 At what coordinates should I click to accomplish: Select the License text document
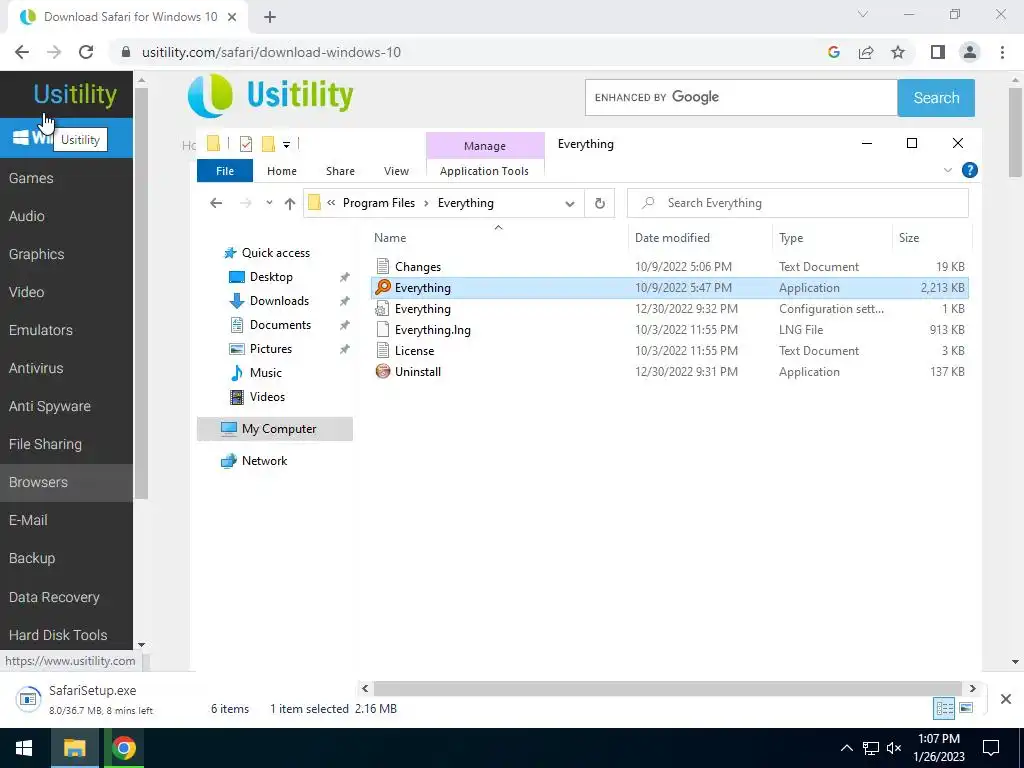point(414,351)
